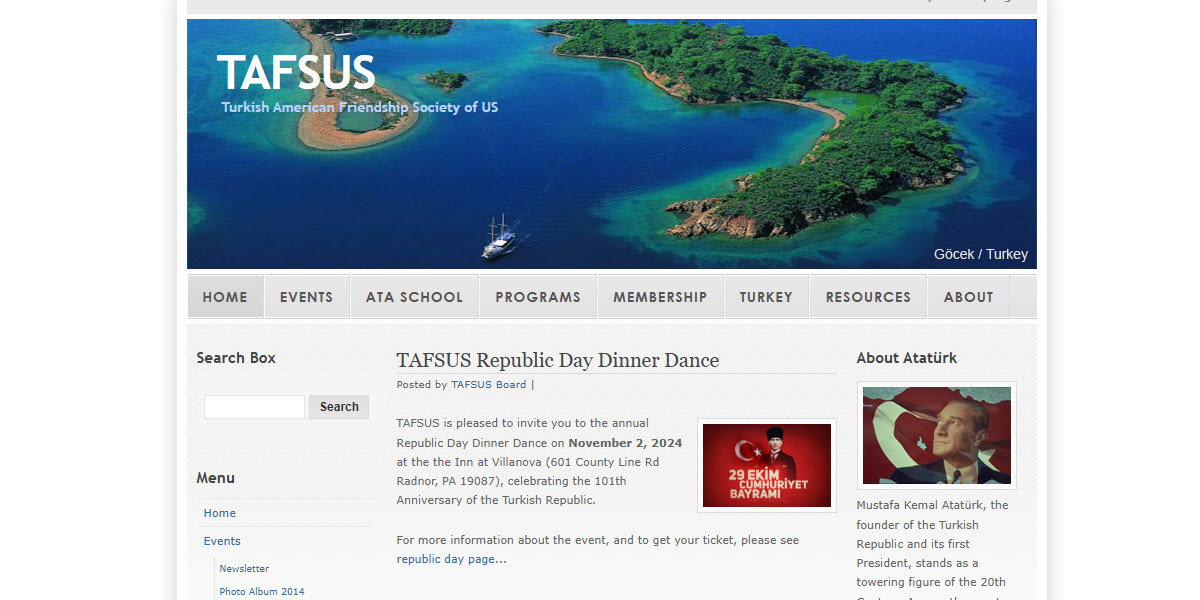The image size is (1200, 600).
Task: Select ABOUT in the navigation bar
Action: pos(968,296)
